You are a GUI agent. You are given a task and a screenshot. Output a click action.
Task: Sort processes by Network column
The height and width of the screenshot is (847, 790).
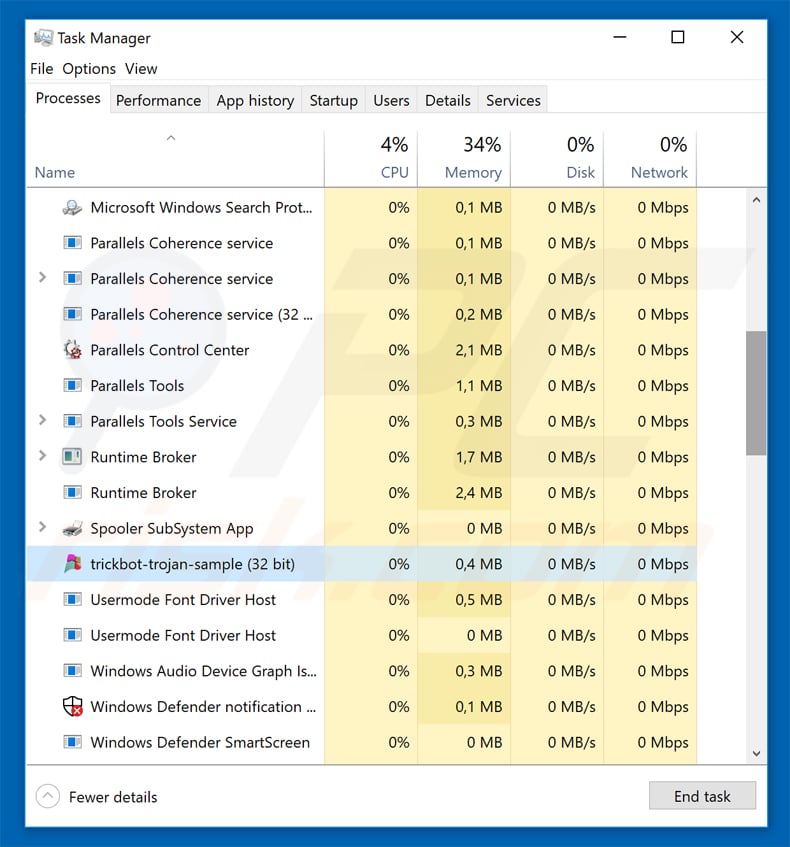pyautogui.click(x=650, y=159)
